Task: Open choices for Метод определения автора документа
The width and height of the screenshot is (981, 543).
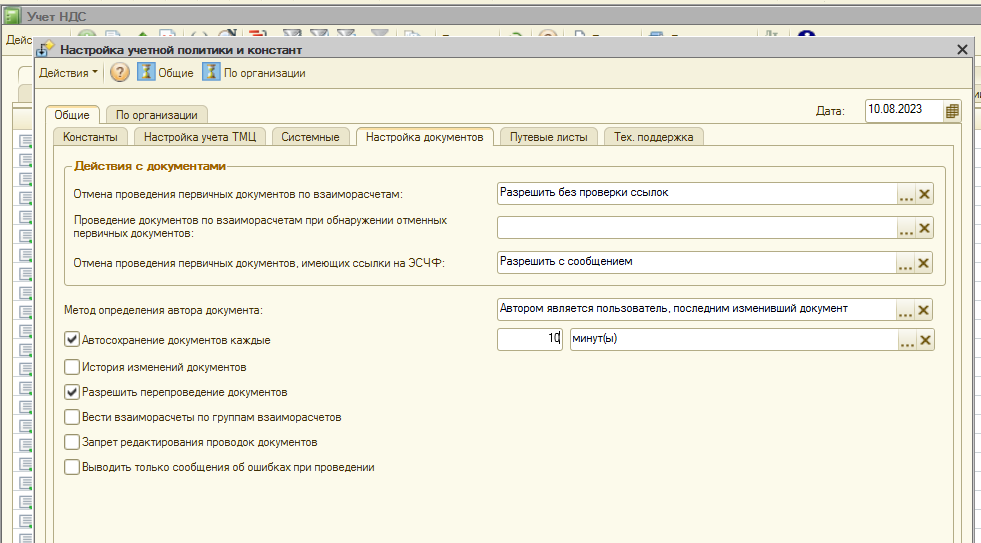Action: click(x=905, y=310)
